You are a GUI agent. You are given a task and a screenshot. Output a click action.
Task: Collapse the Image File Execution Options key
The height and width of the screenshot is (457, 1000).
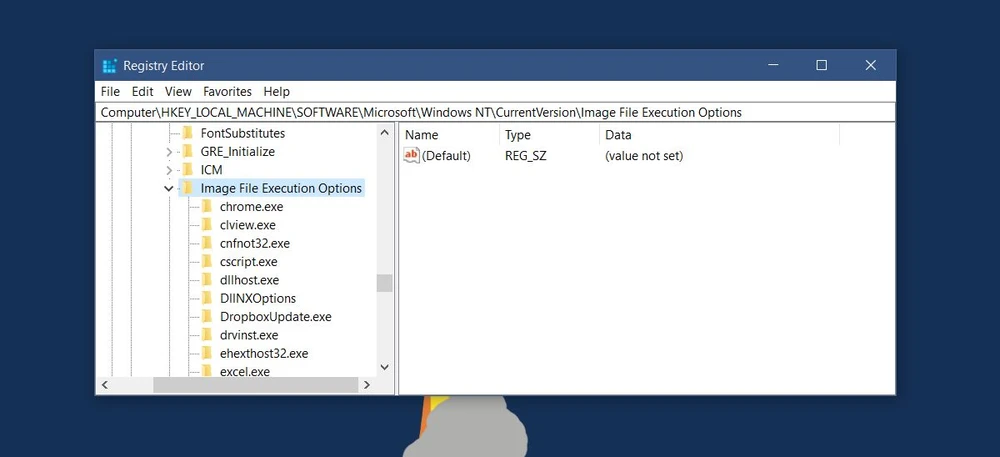point(168,188)
